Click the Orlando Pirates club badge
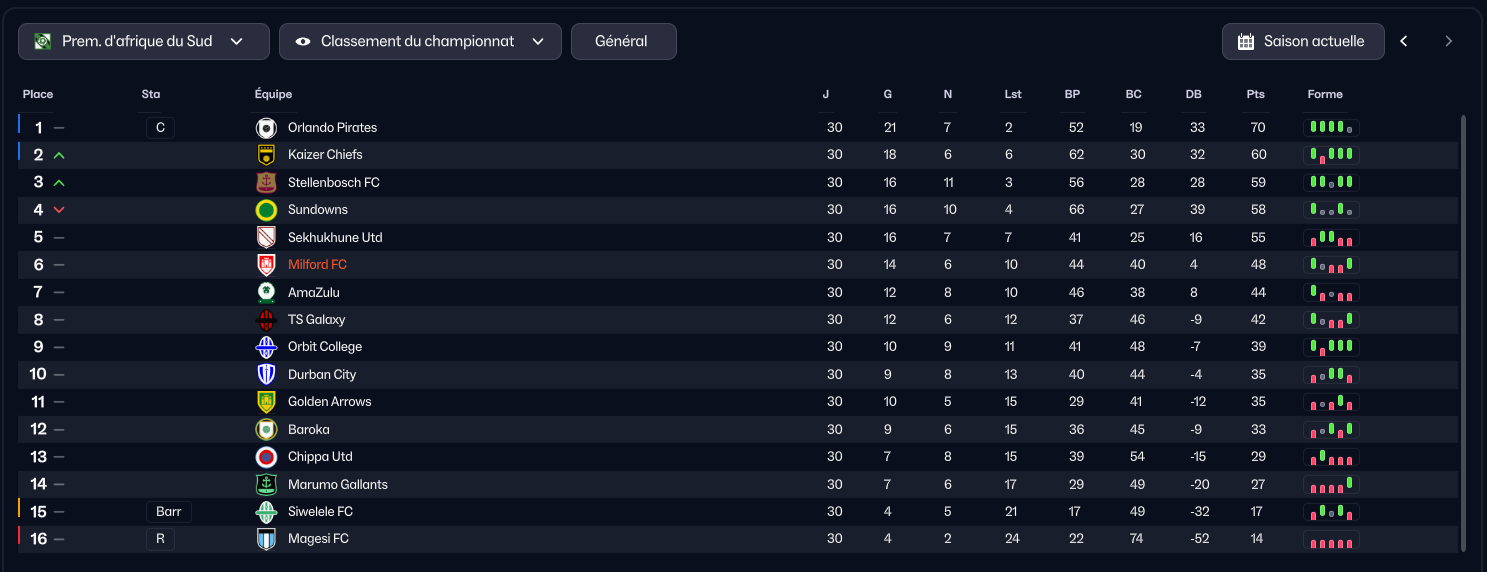 point(266,128)
